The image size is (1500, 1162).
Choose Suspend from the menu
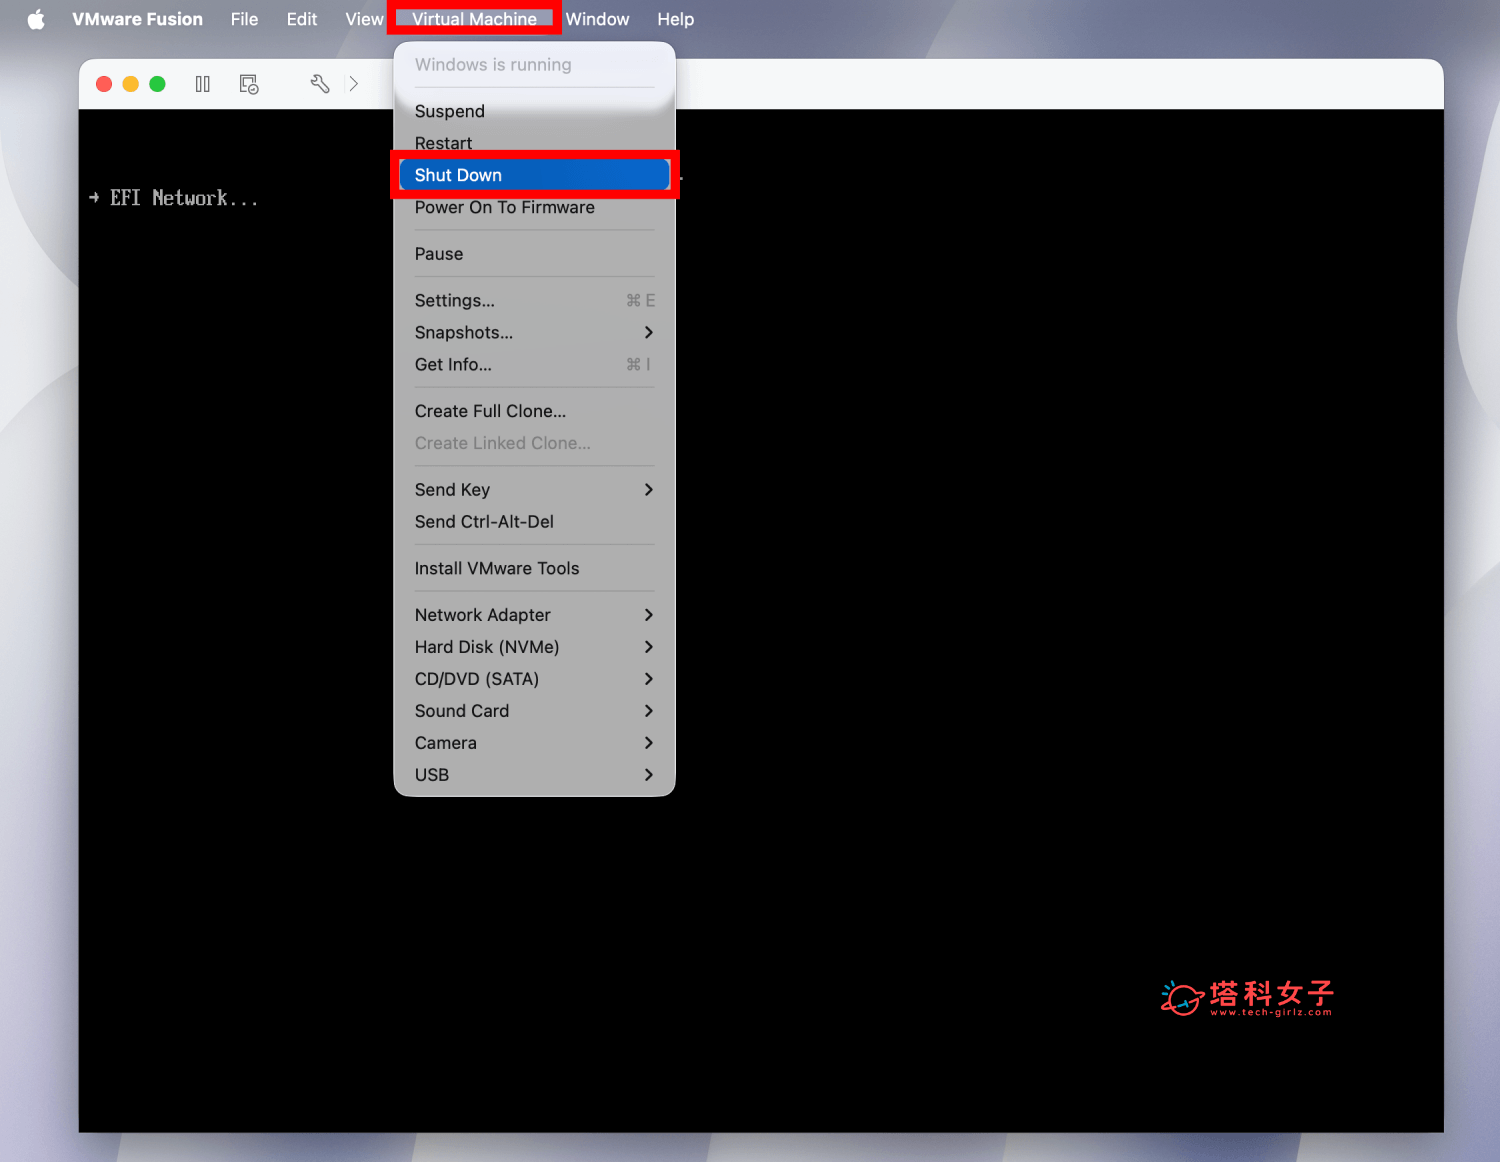pos(534,111)
